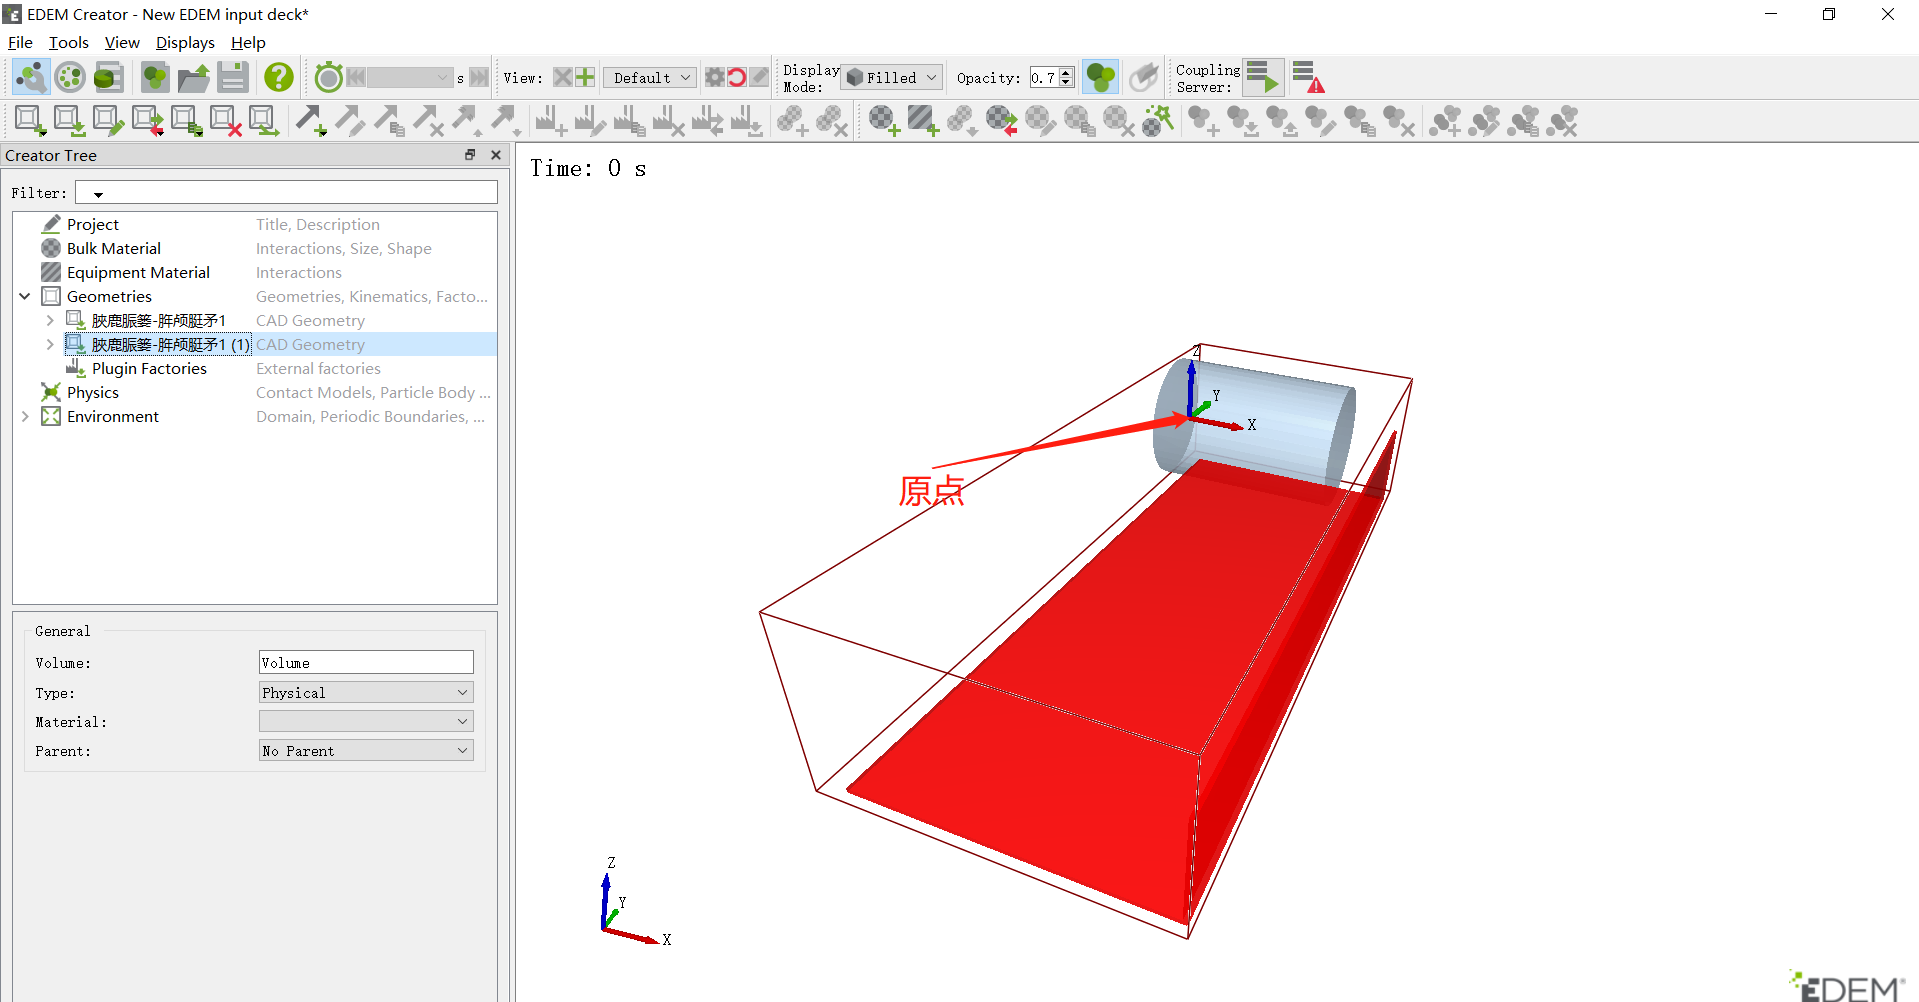
Task: Select Project in the Creator Tree
Action: [x=93, y=225]
